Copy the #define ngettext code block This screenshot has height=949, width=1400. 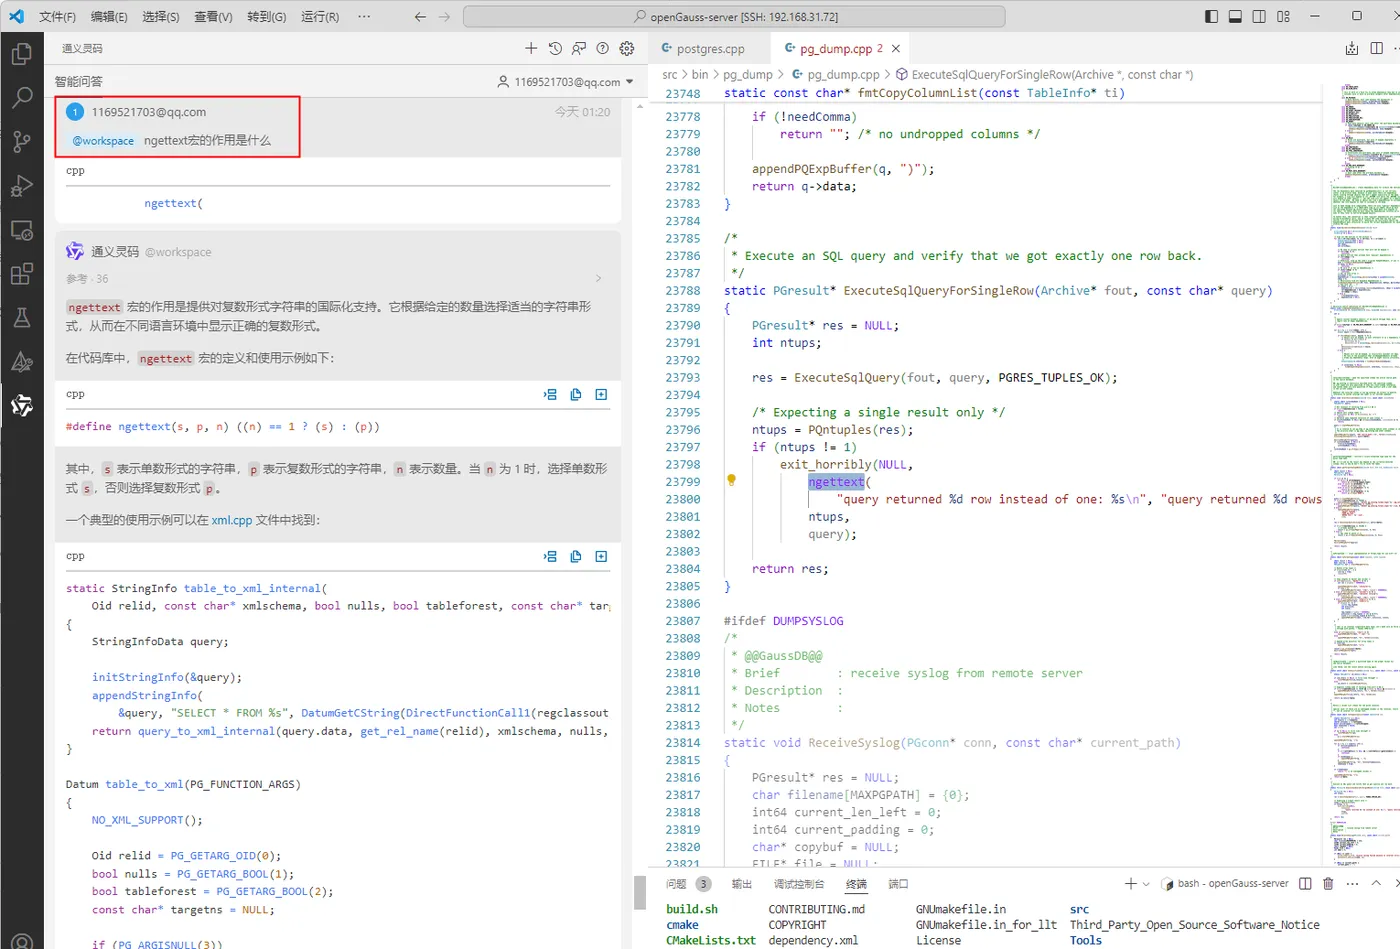[576, 394]
